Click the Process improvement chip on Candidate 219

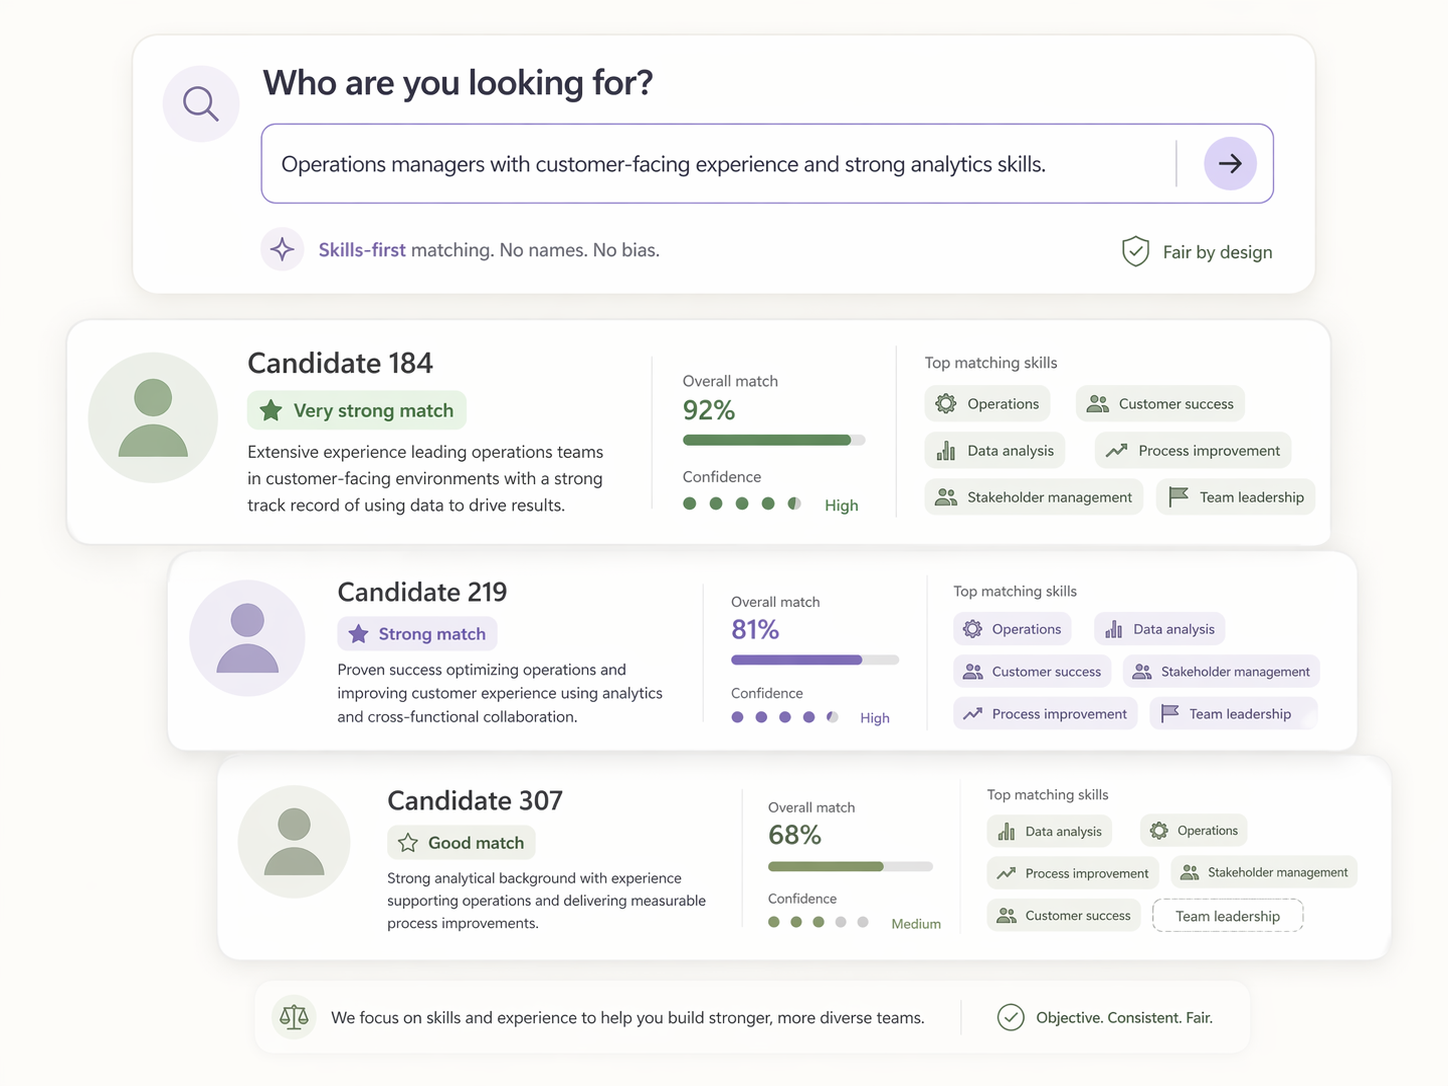point(1045,714)
